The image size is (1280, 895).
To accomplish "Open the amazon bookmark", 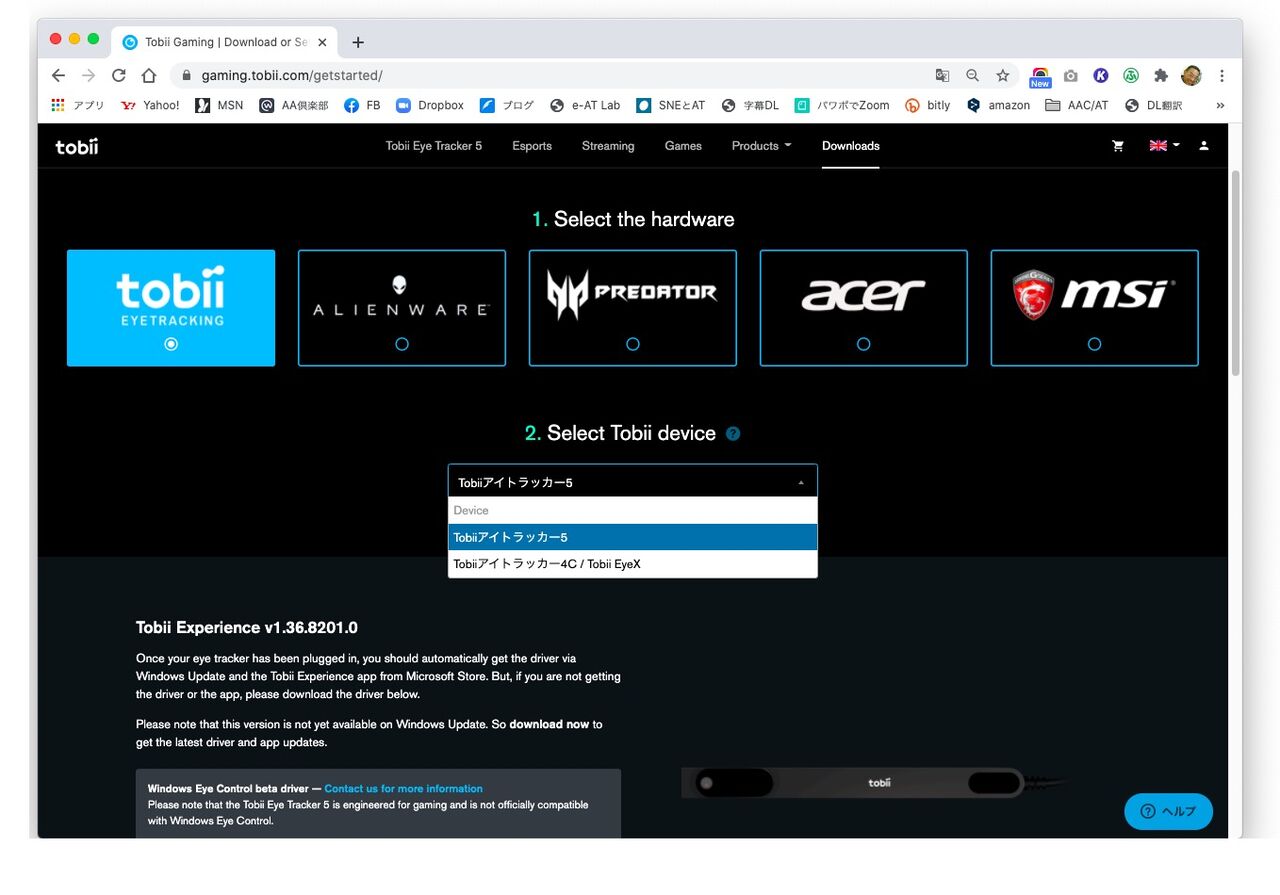I will click(x=998, y=105).
